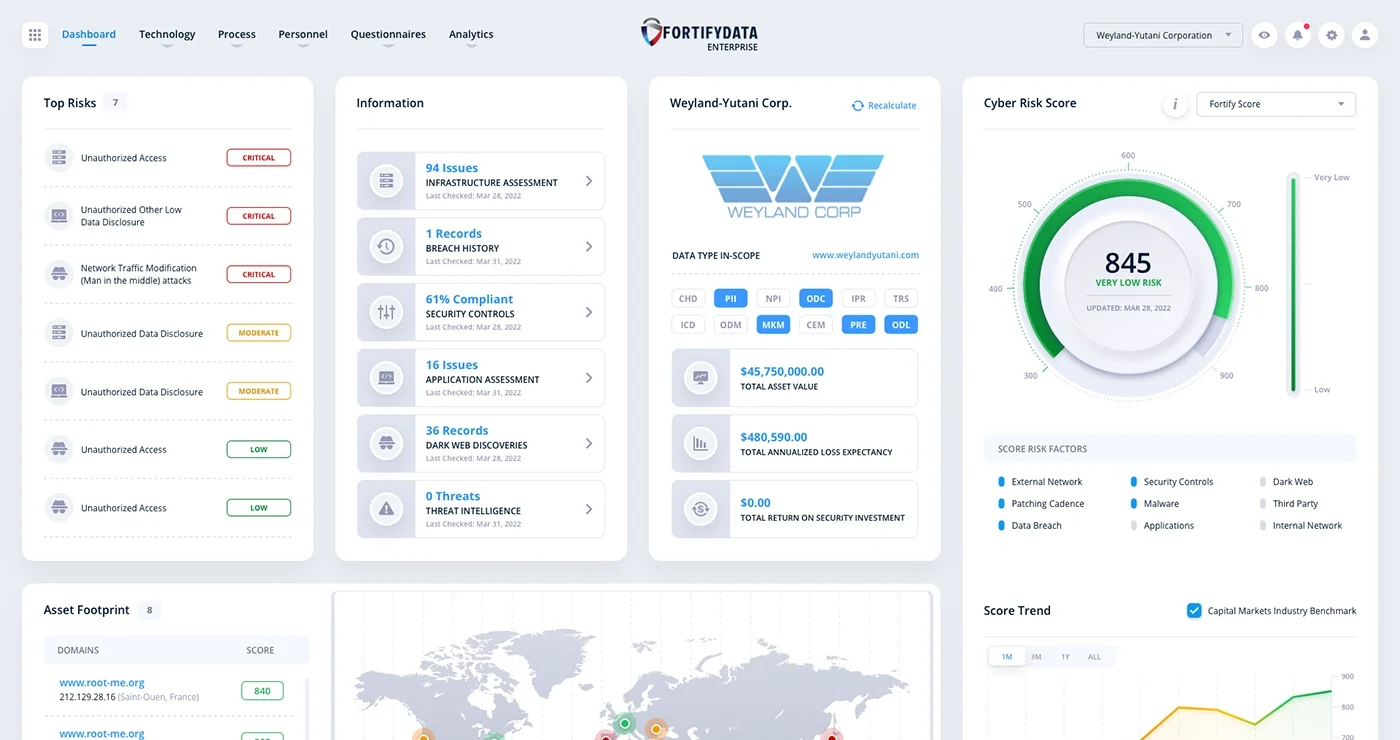Open www.weylandyutani.com link
Screen dimensions: 1400x740
865,255
